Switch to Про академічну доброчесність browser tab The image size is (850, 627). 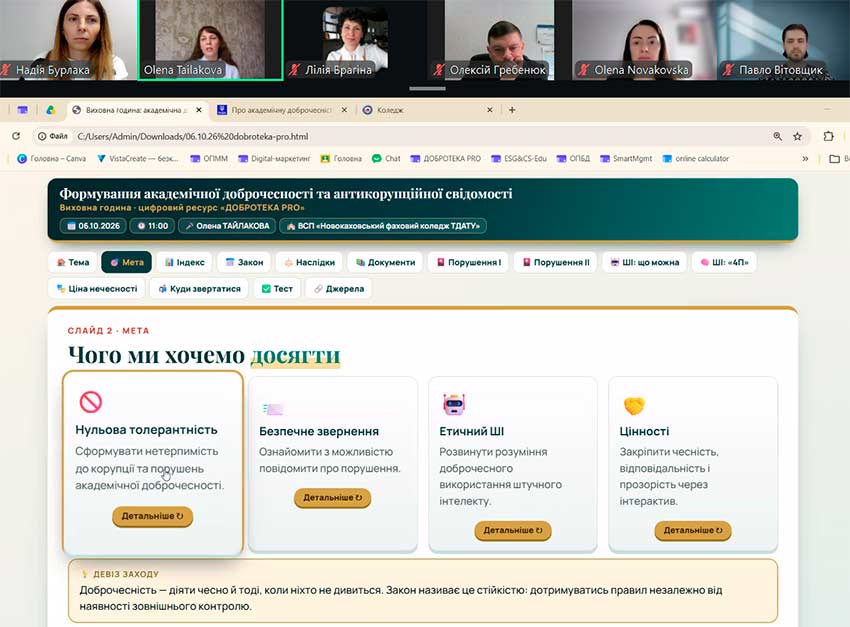[282, 110]
